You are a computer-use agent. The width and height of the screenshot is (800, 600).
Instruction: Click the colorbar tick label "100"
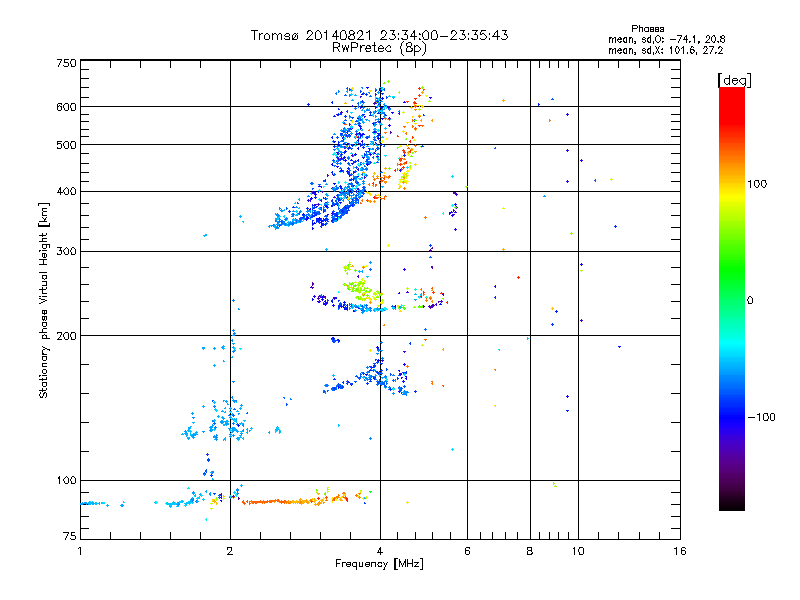point(757,184)
